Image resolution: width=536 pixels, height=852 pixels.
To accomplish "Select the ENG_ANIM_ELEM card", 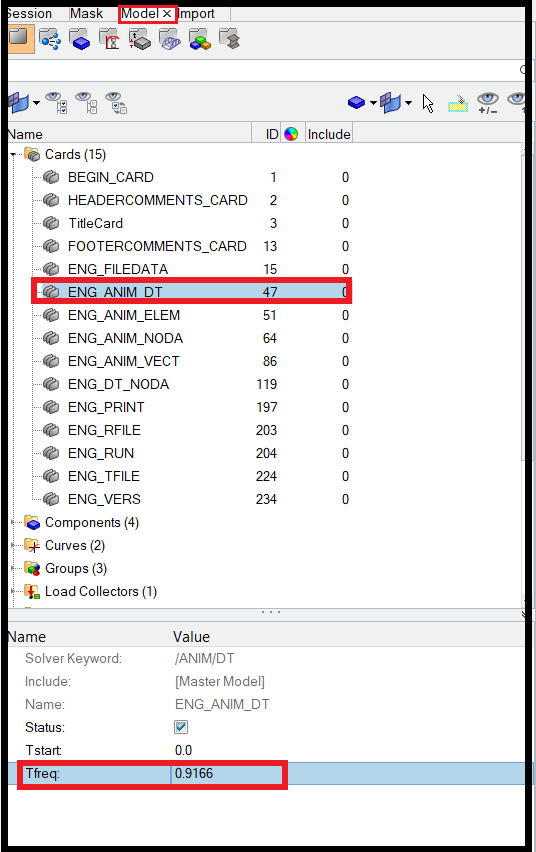I will tap(123, 315).
